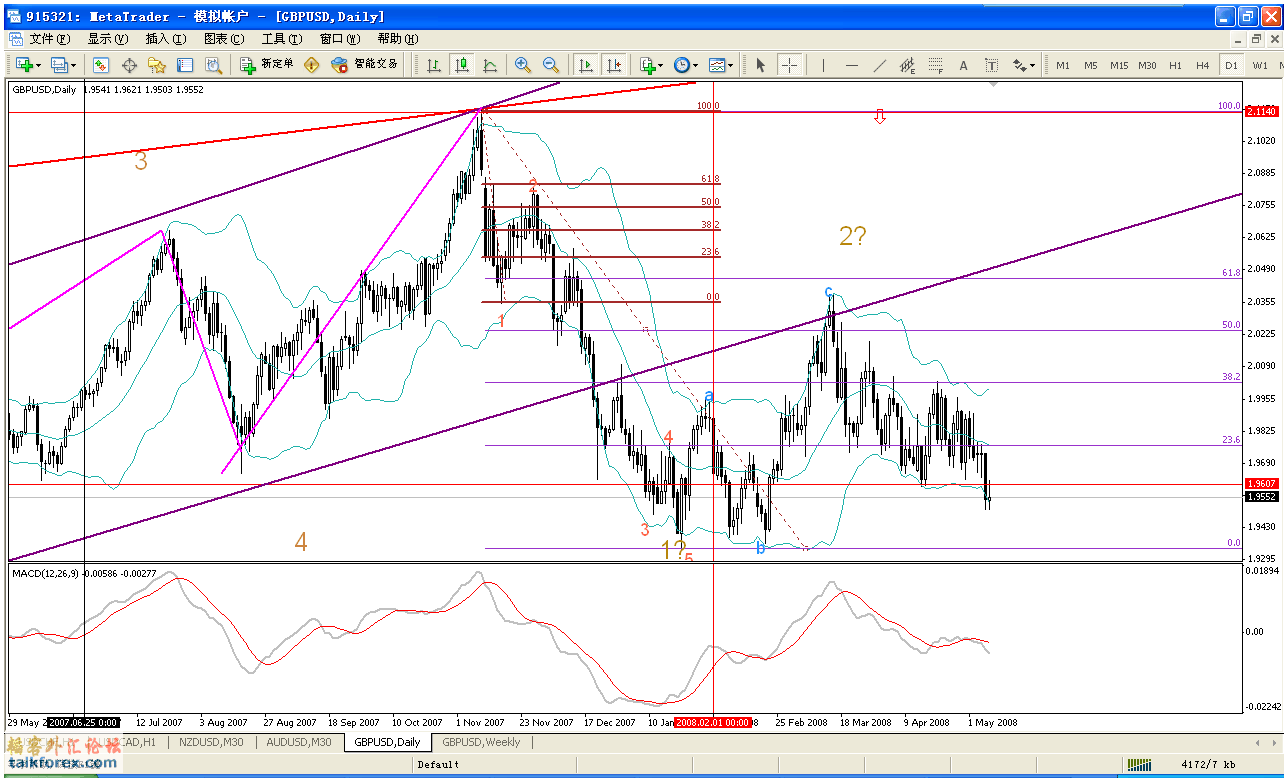Expand the Profiles dropdown arrow

pyautogui.click(x=74, y=66)
